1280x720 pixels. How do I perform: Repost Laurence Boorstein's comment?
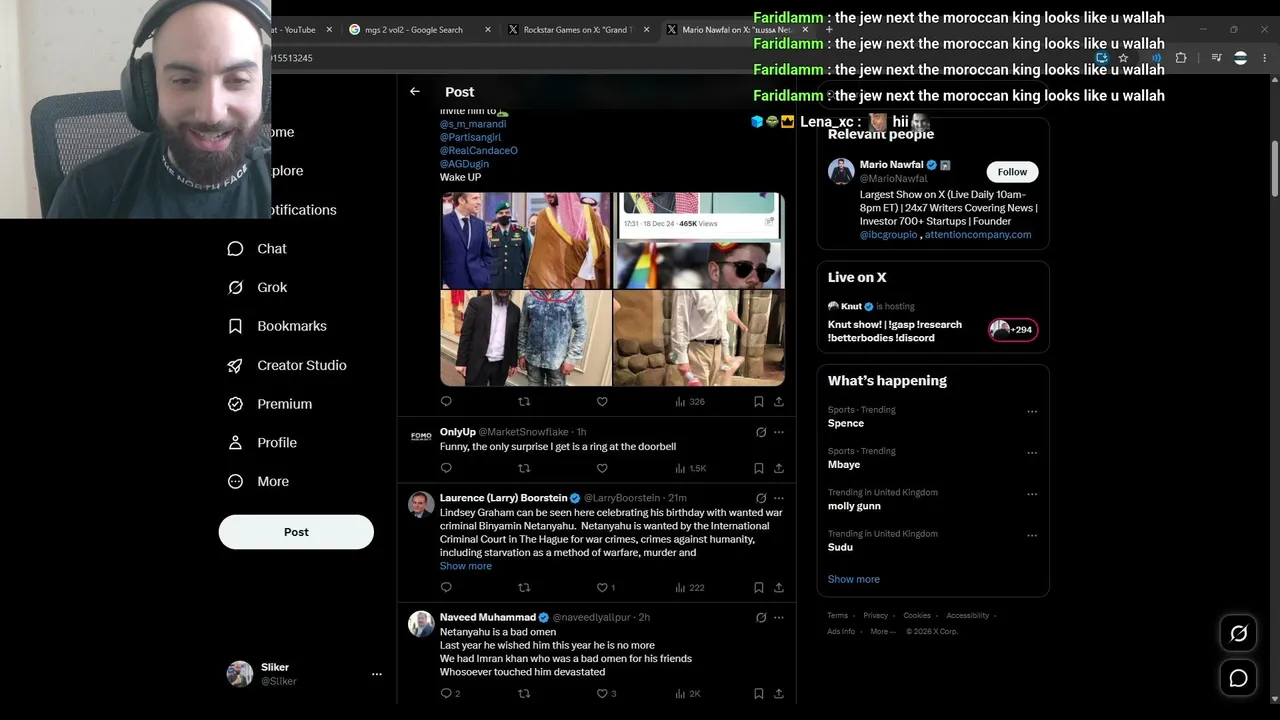pos(524,587)
